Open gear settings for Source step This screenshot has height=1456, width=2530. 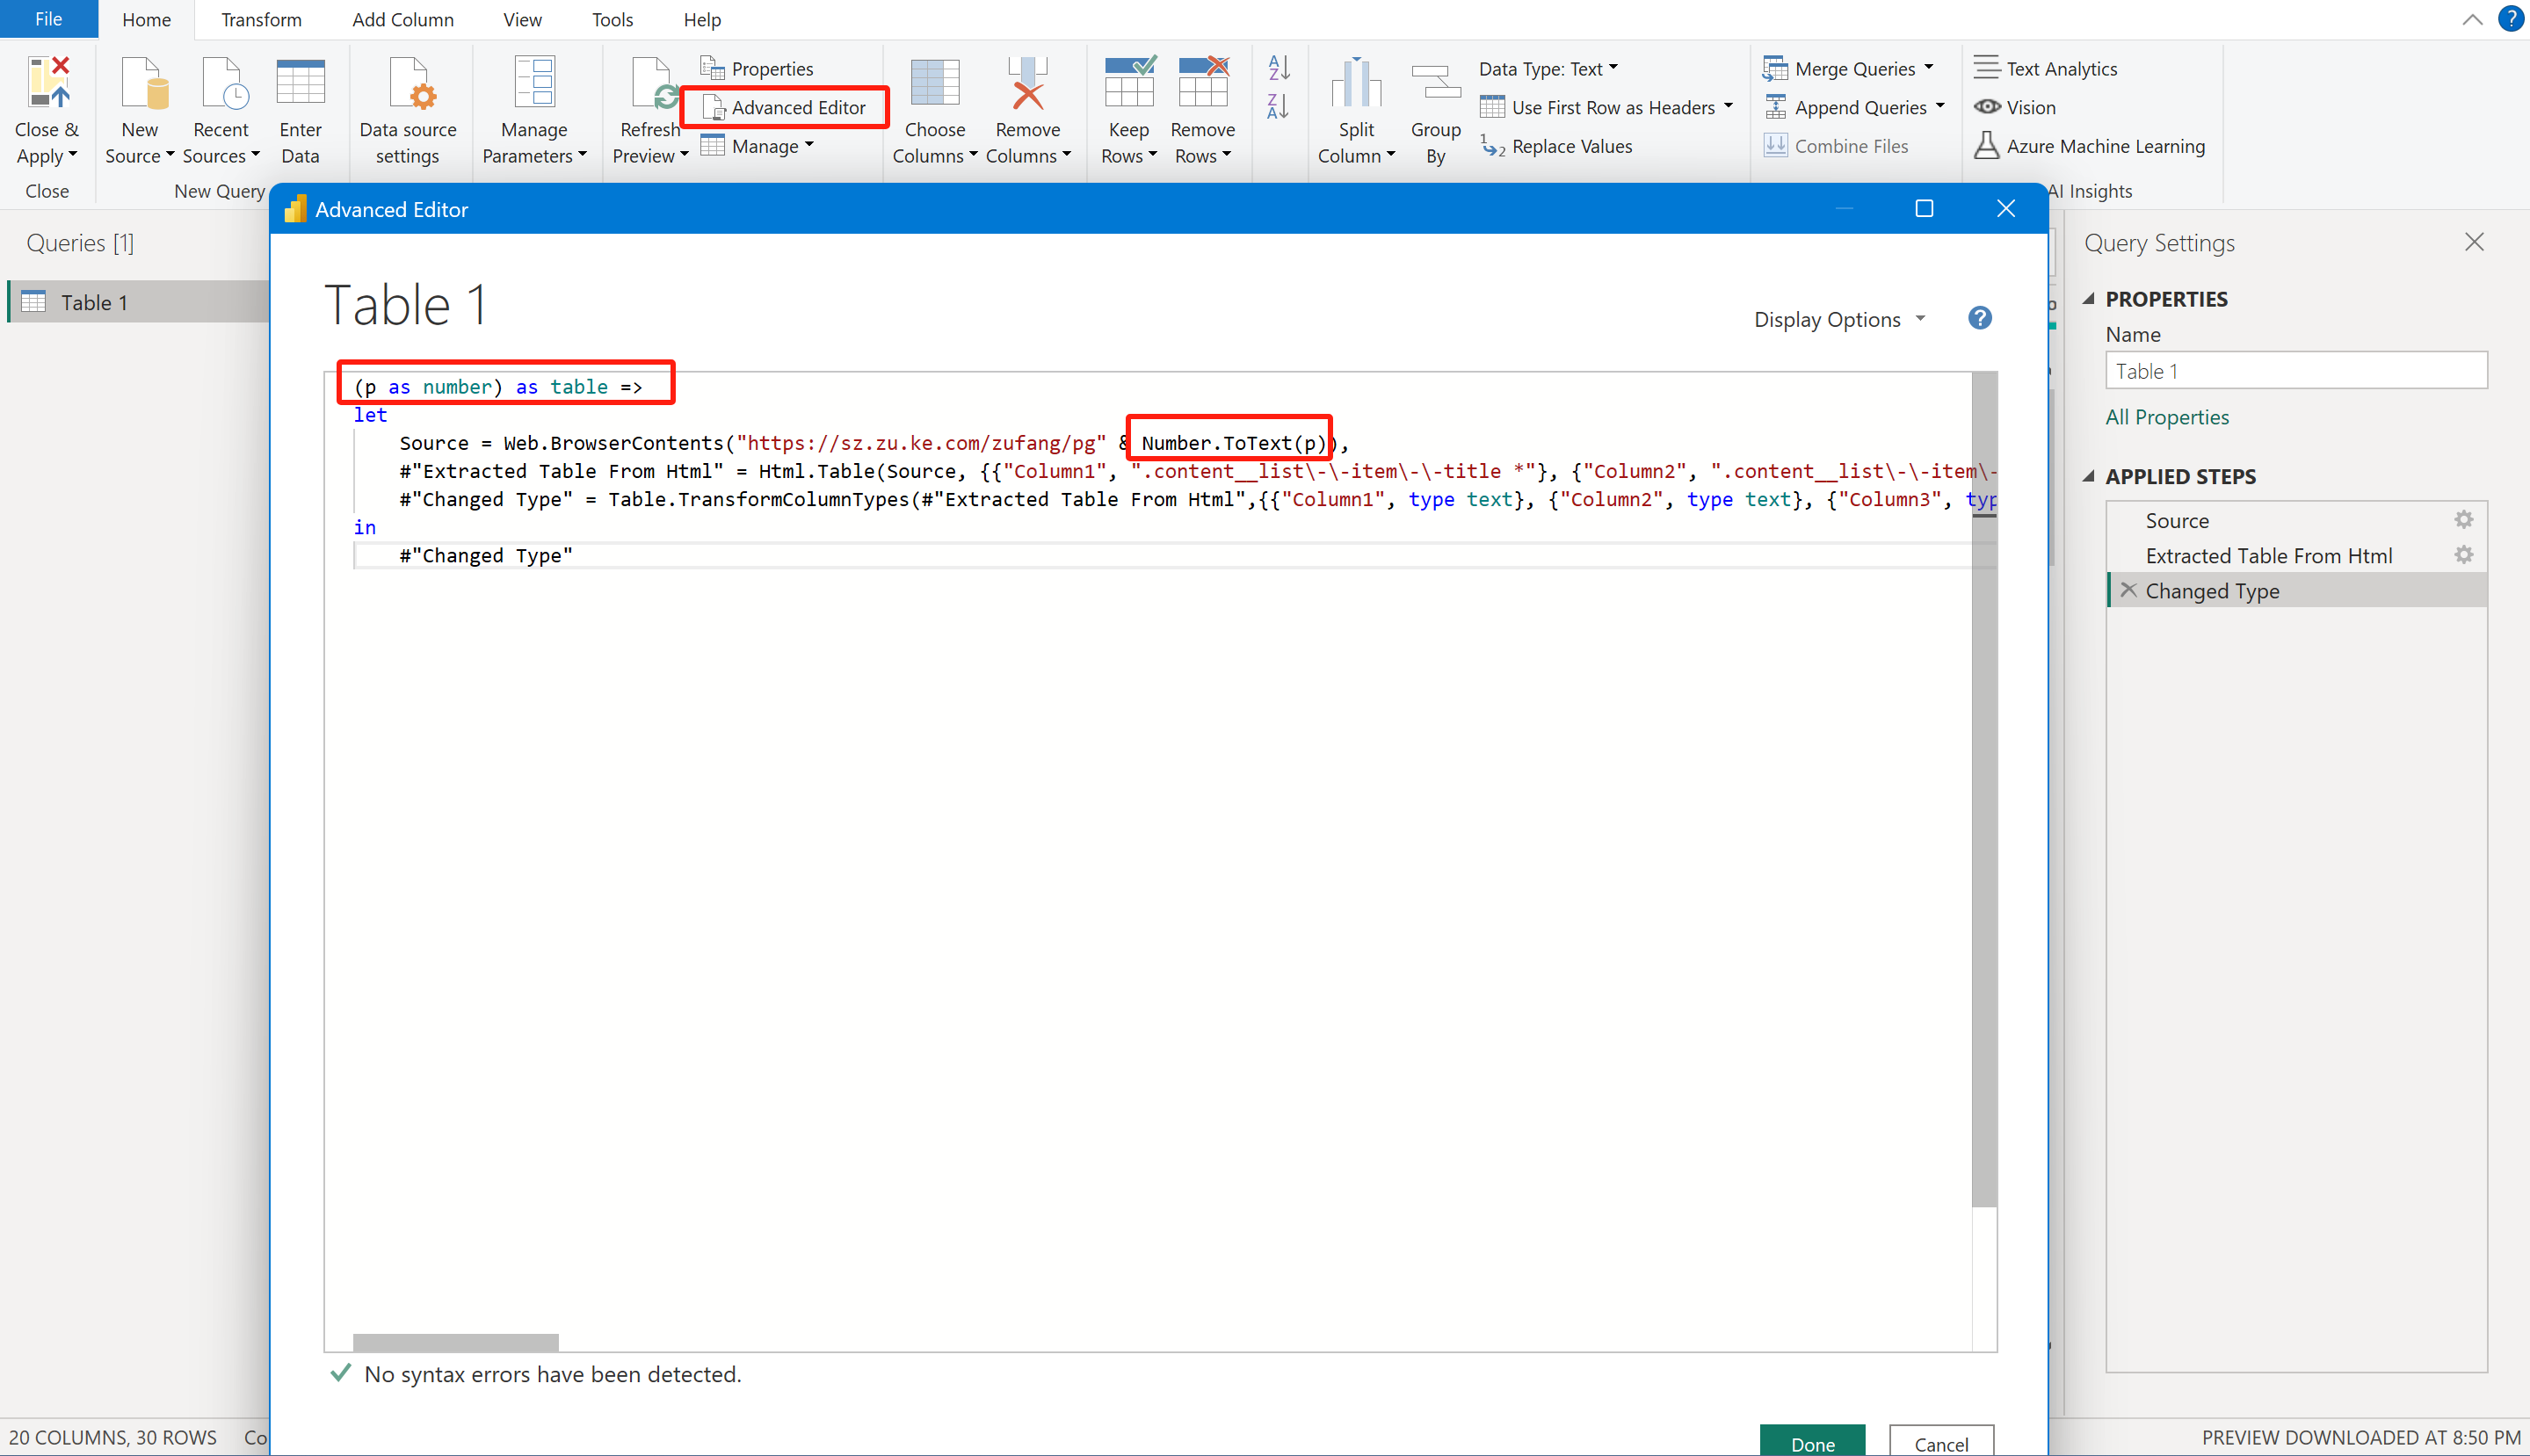coord(2463,520)
